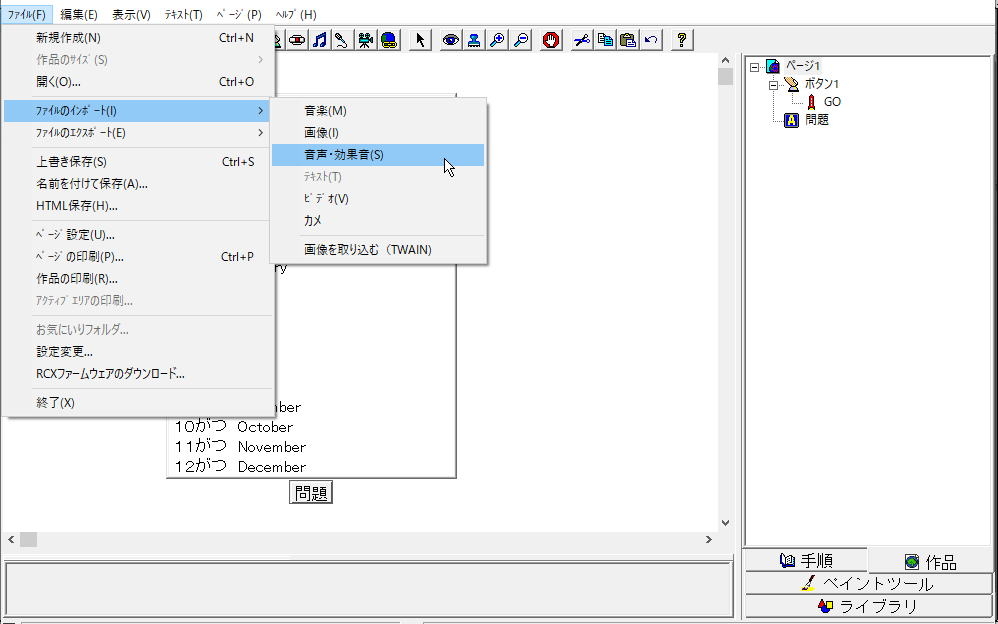Switch to the 手順 tab
This screenshot has height=624, width=998.
coord(806,561)
